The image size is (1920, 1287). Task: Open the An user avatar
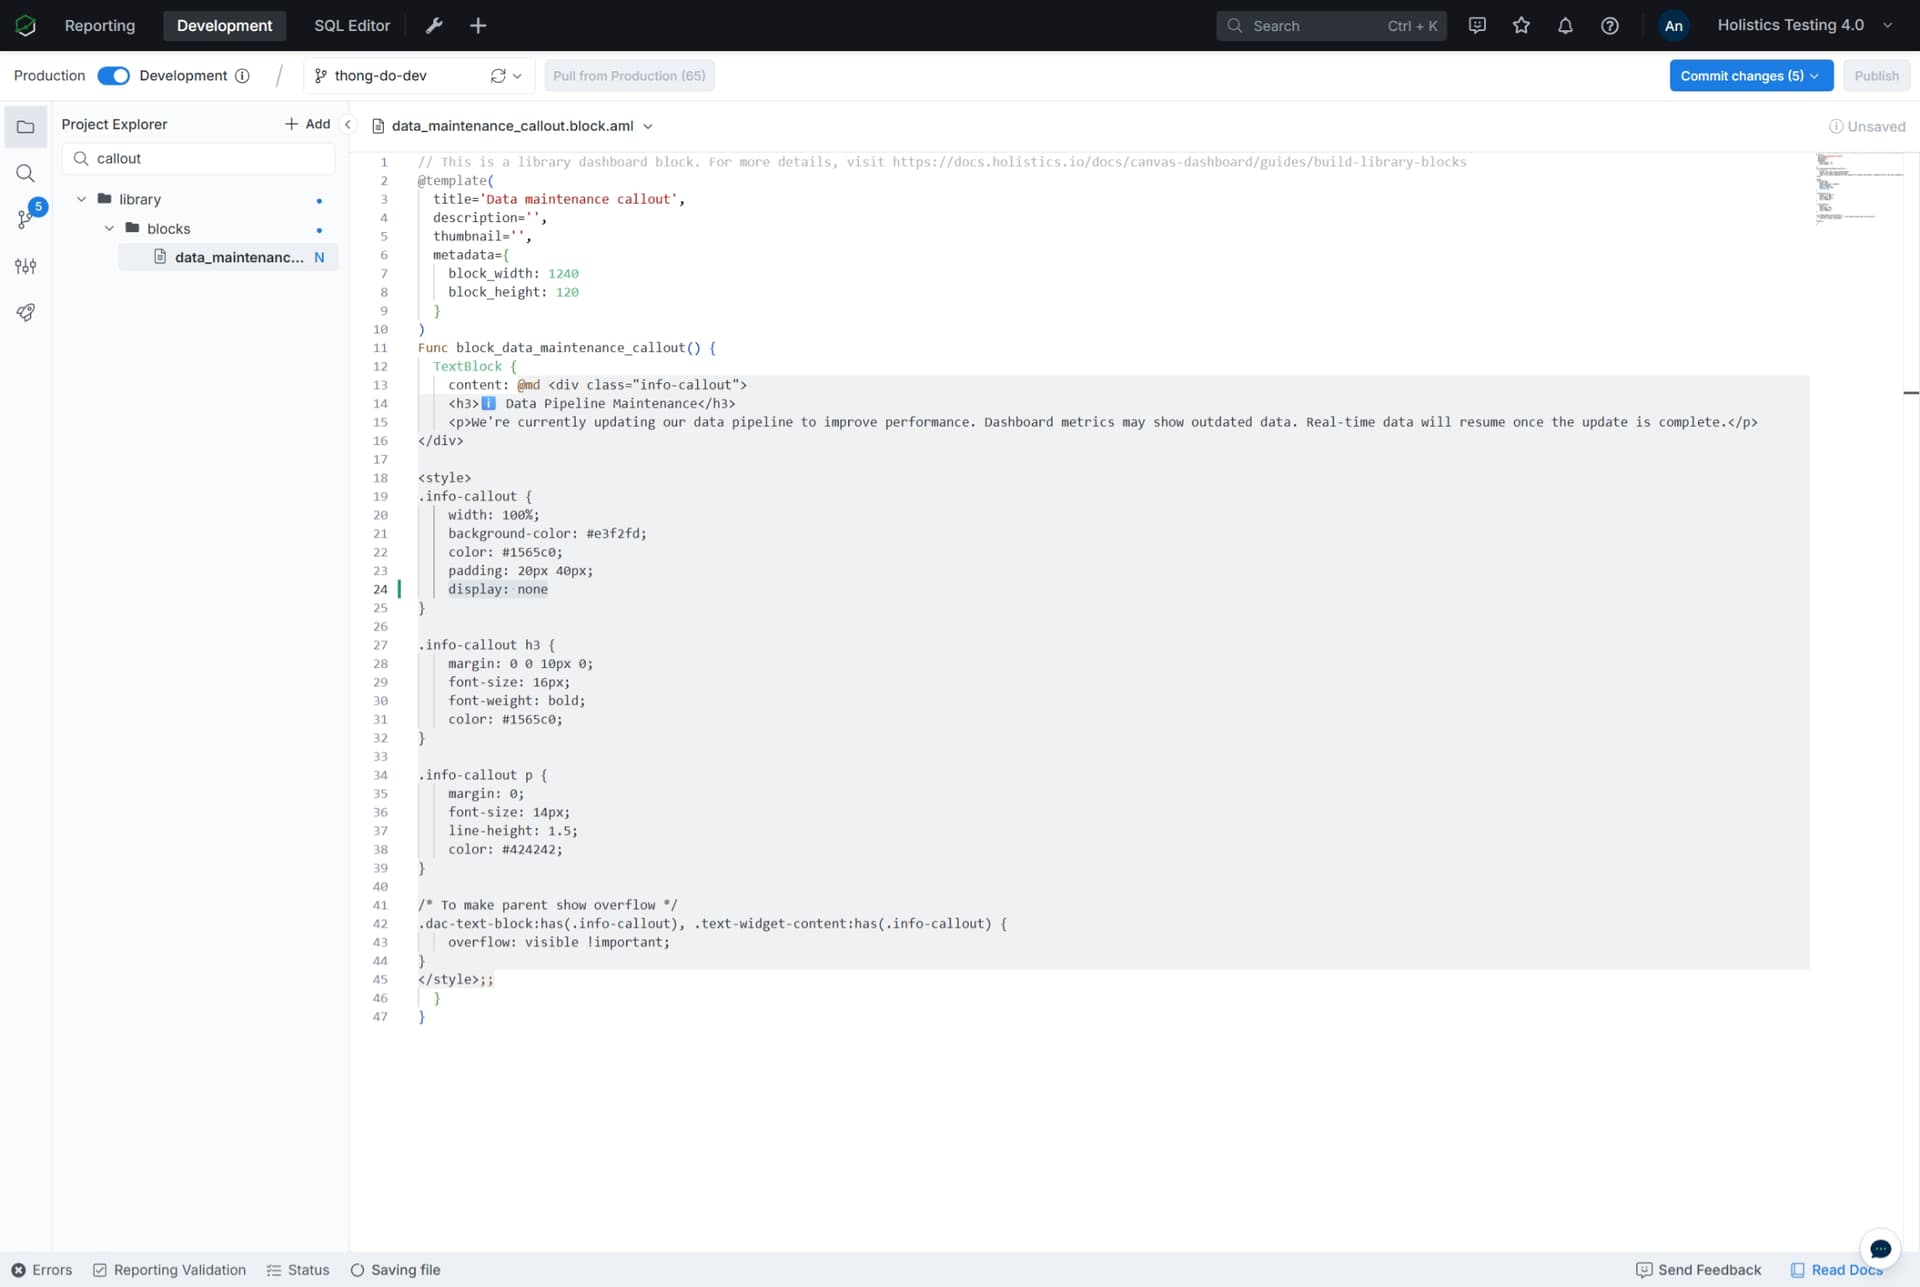click(1673, 25)
